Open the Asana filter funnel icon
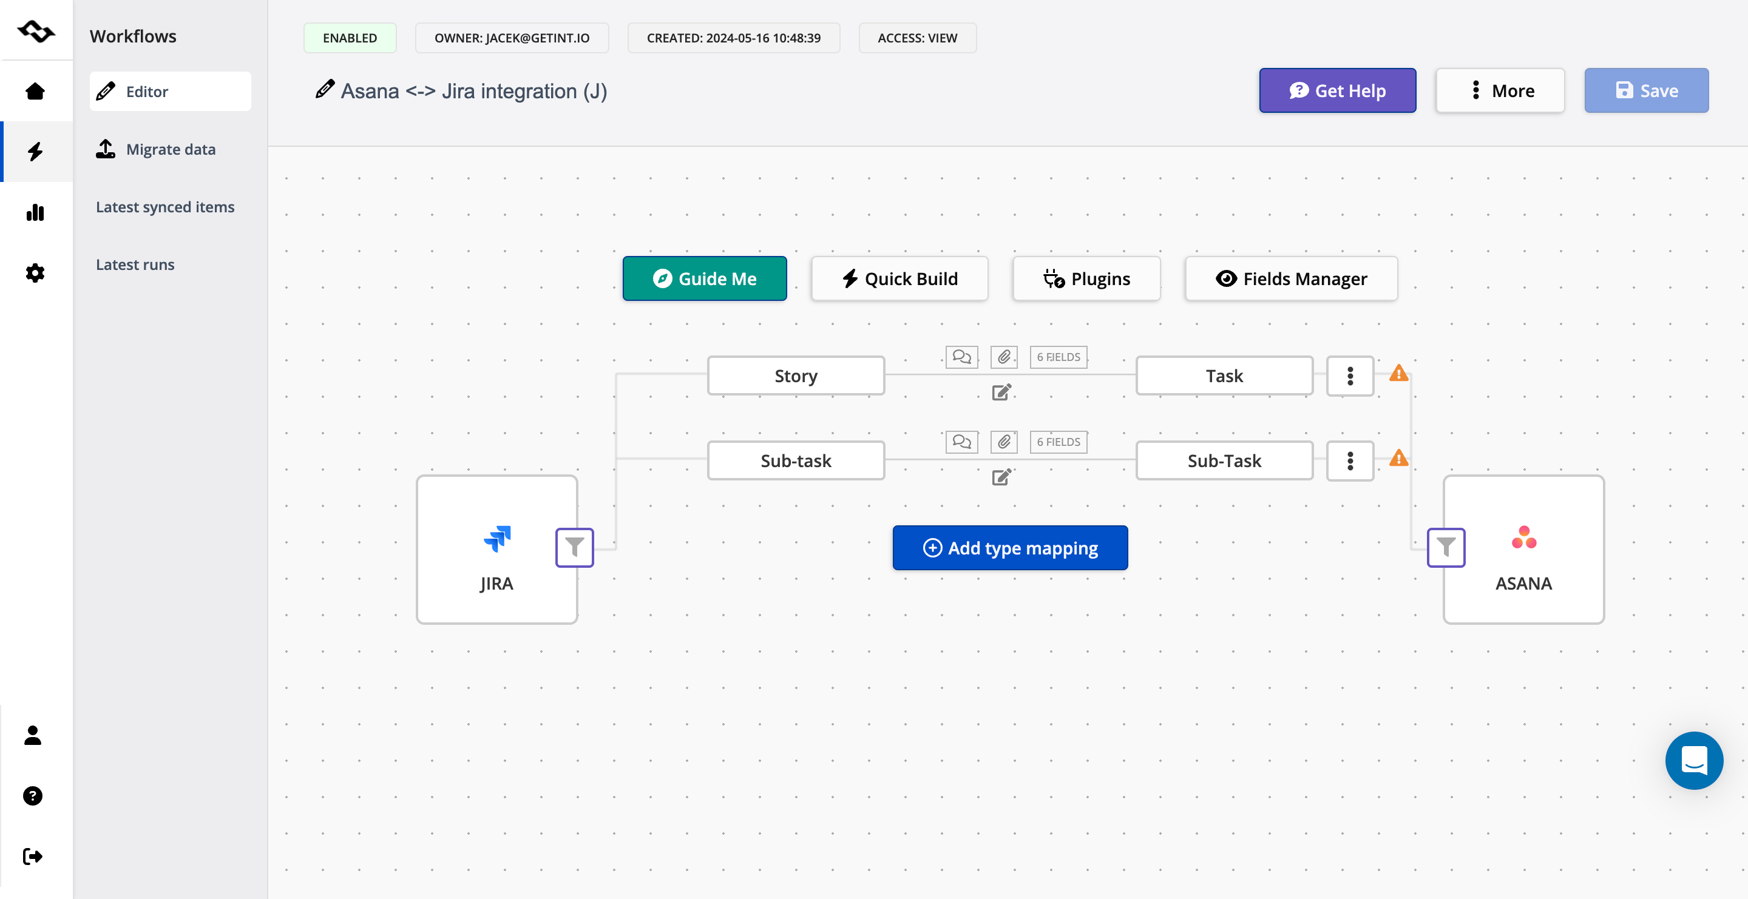The height and width of the screenshot is (899, 1748). click(x=1446, y=547)
